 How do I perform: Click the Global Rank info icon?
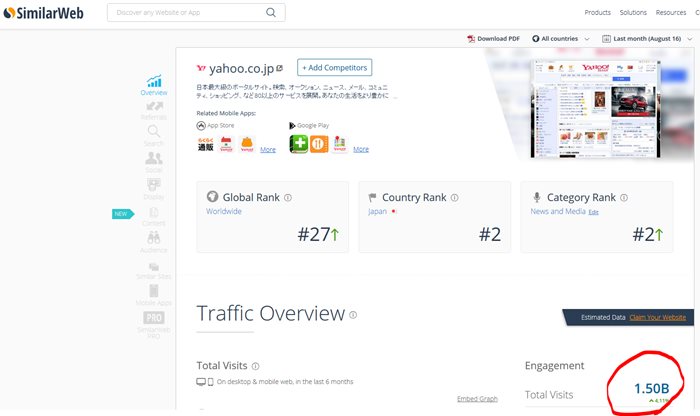(288, 198)
